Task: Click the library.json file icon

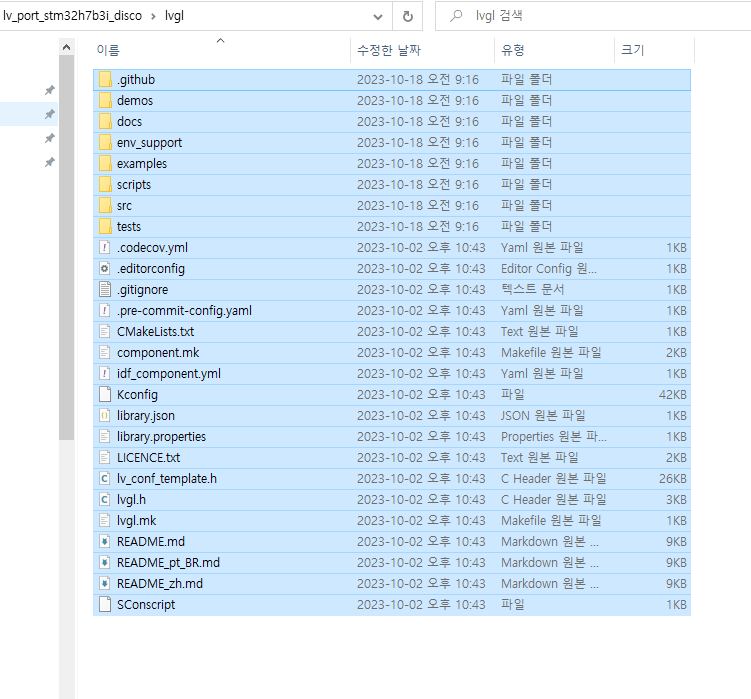Action: point(105,415)
